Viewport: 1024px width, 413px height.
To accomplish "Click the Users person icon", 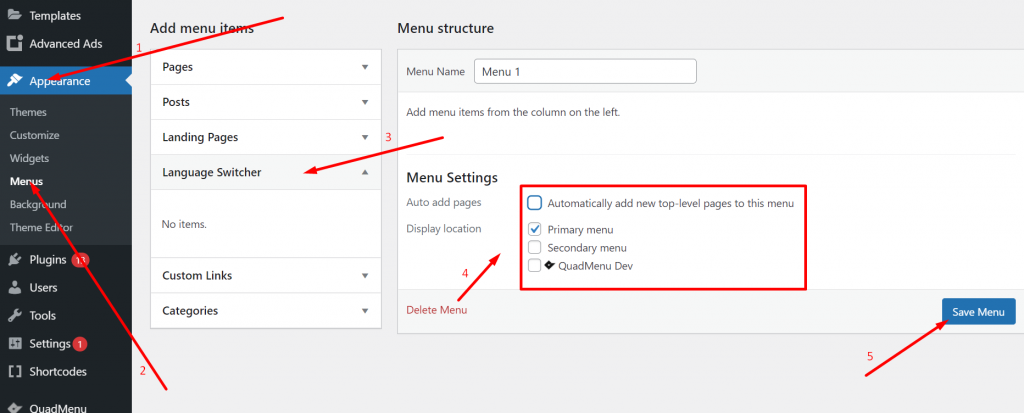I will click(x=14, y=287).
